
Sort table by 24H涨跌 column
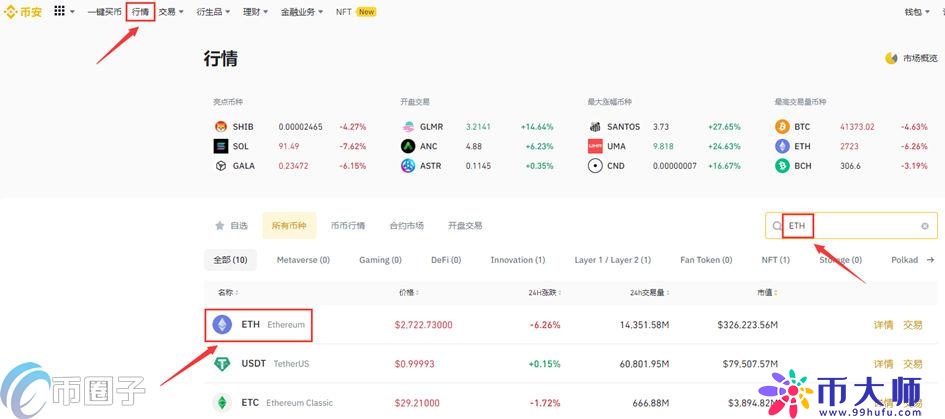tap(544, 292)
